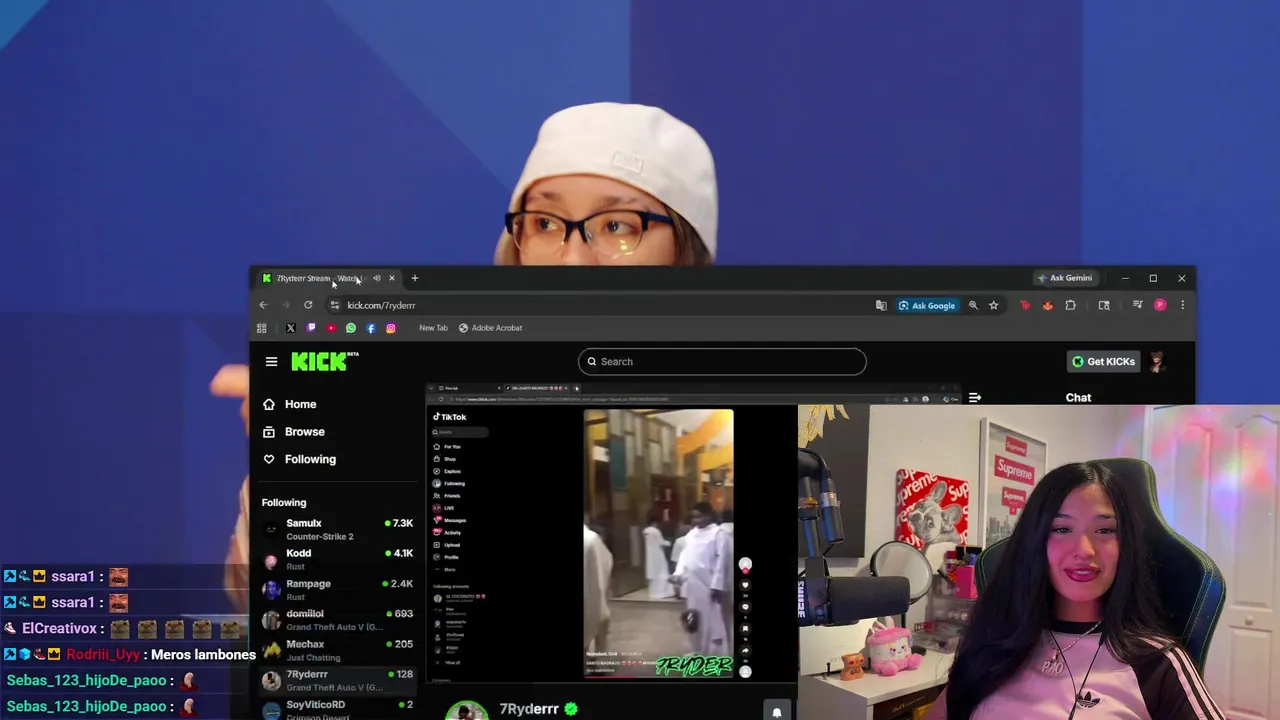This screenshot has height=720, width=1280.
Task: Open the New Tab bookmark
Action: coord(433,328)
